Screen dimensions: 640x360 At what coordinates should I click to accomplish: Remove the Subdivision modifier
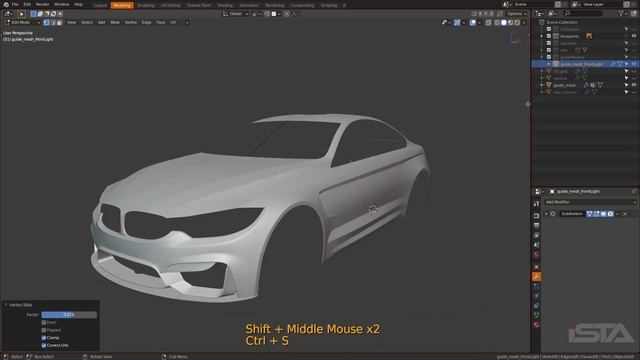click(625, 214)
